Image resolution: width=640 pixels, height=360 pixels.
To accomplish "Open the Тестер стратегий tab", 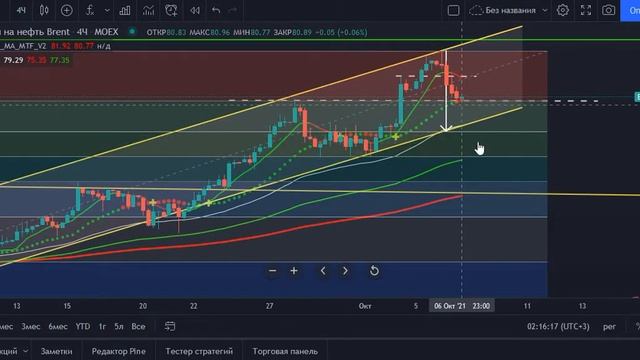I will point(199,351).
